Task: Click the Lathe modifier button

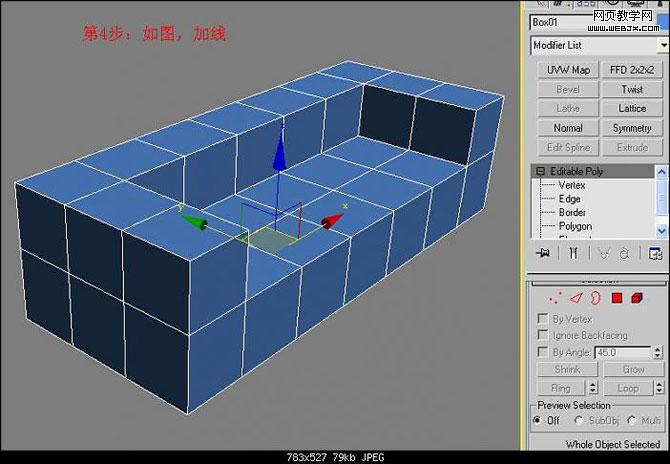Action: point(568,109)
